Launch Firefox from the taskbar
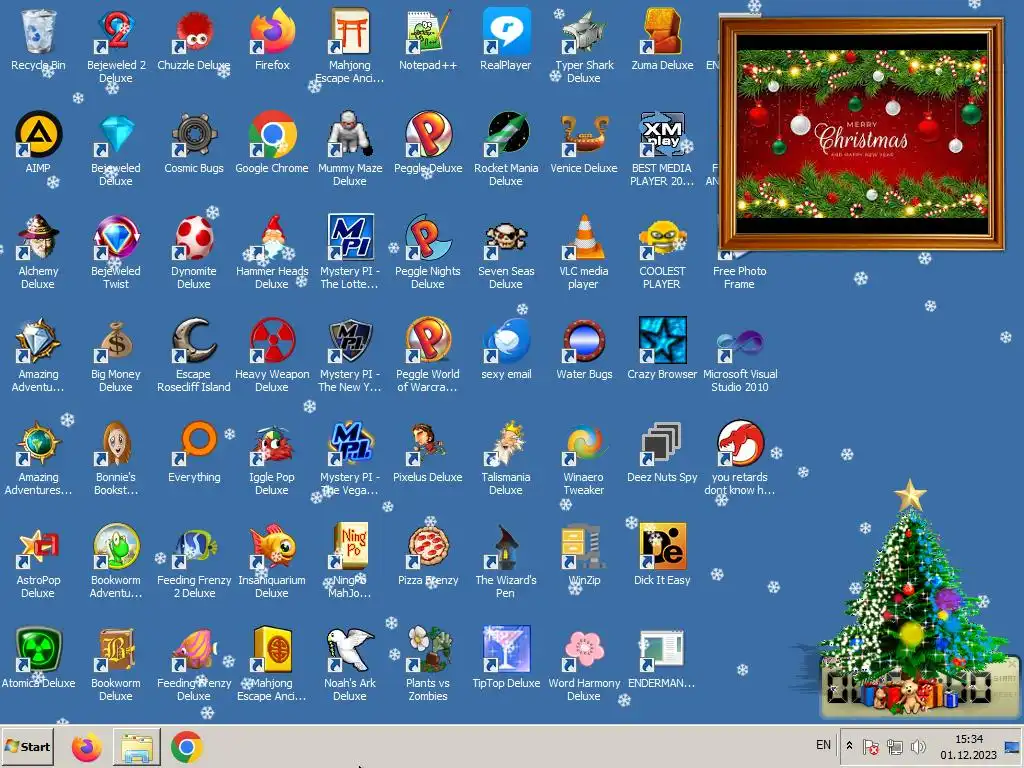The height and width of the screenshot is (768, 1024). (87, 747)
